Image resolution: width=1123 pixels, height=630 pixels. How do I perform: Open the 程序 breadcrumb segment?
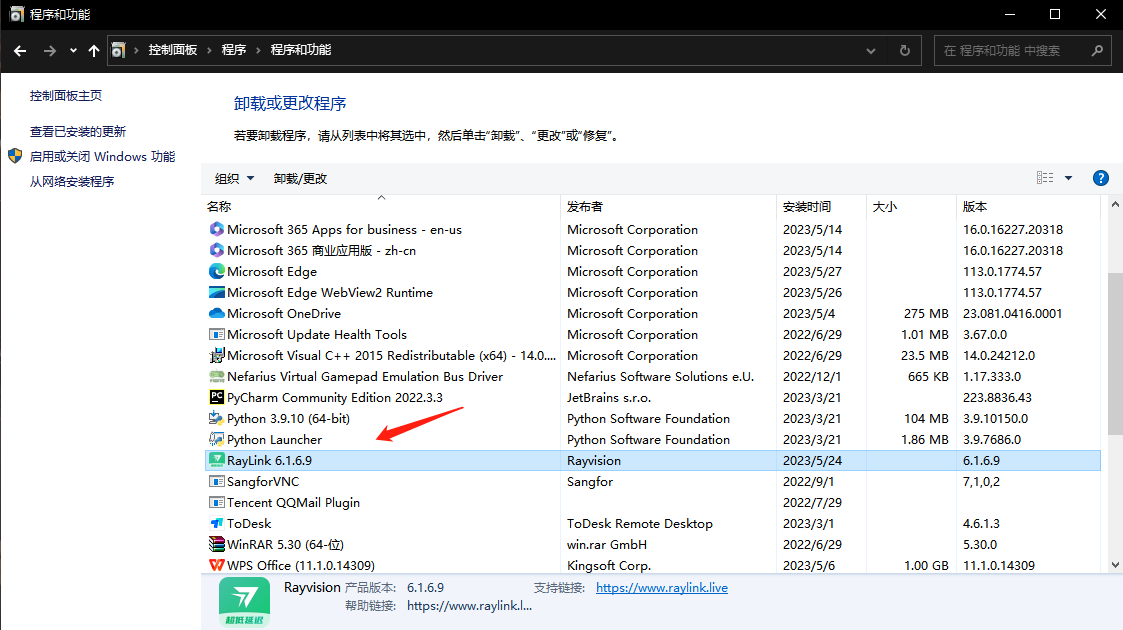pos(234,50)
